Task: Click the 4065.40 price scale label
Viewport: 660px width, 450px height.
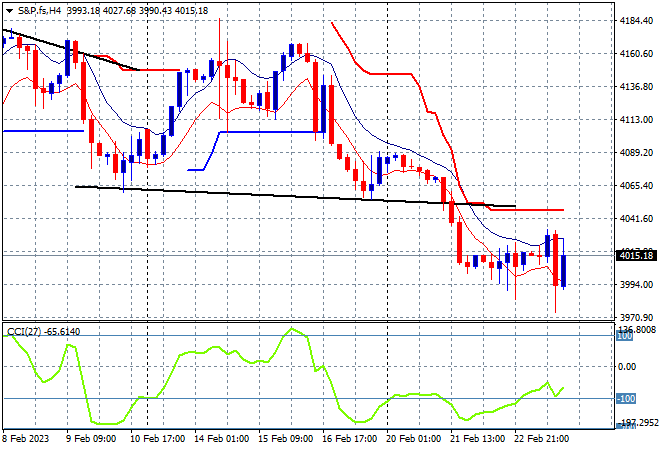Action: pos(636,185)
